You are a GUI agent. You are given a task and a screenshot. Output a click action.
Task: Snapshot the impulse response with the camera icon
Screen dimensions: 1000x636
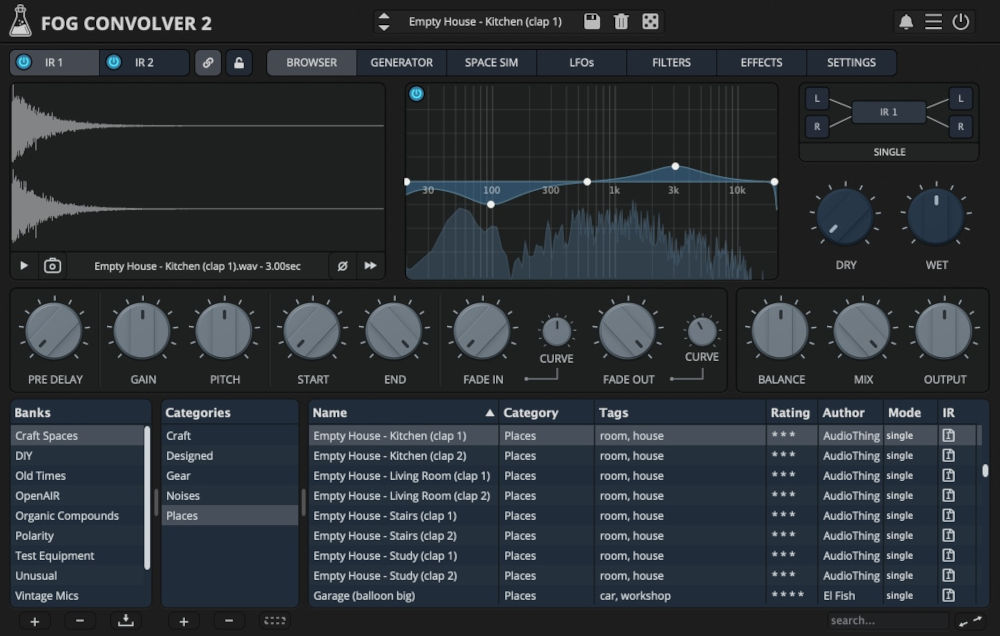point(51,265)
